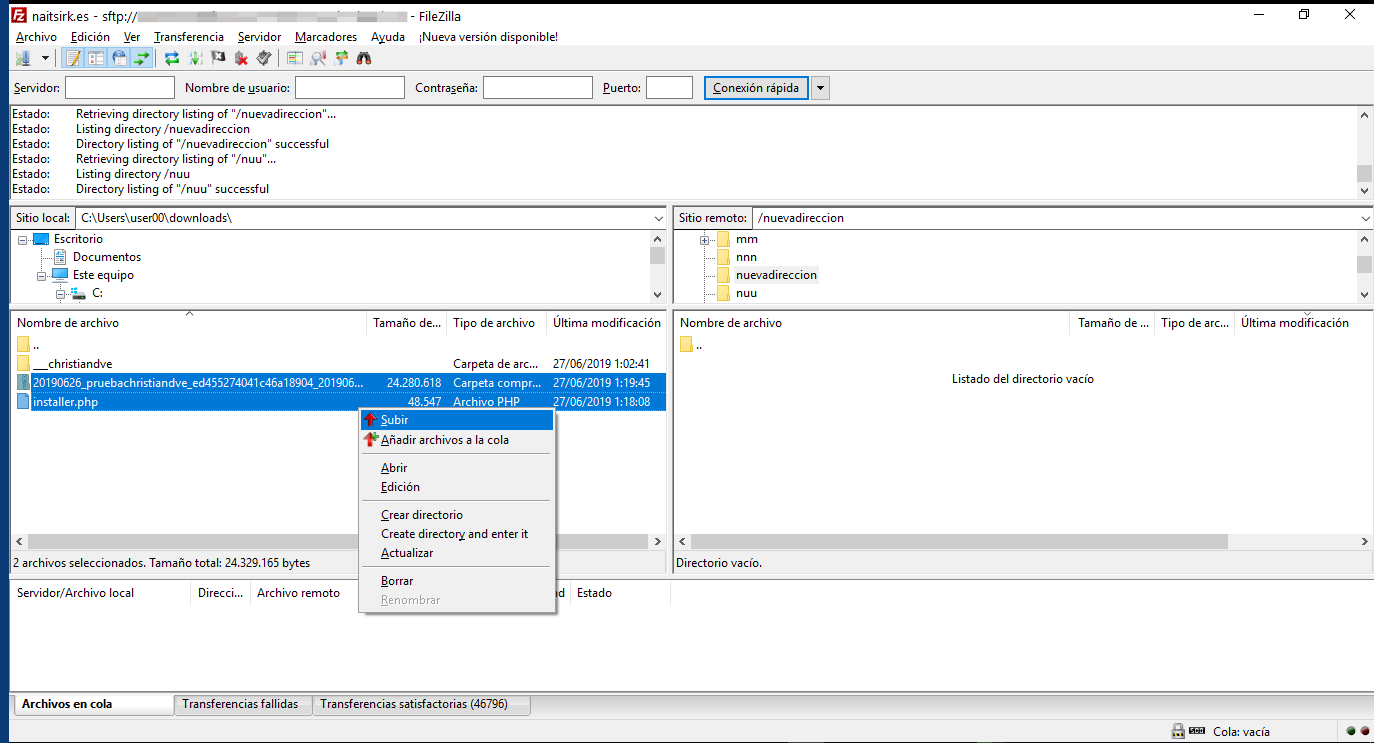
Task: Refresh file and folder lists
Action: 172,58
